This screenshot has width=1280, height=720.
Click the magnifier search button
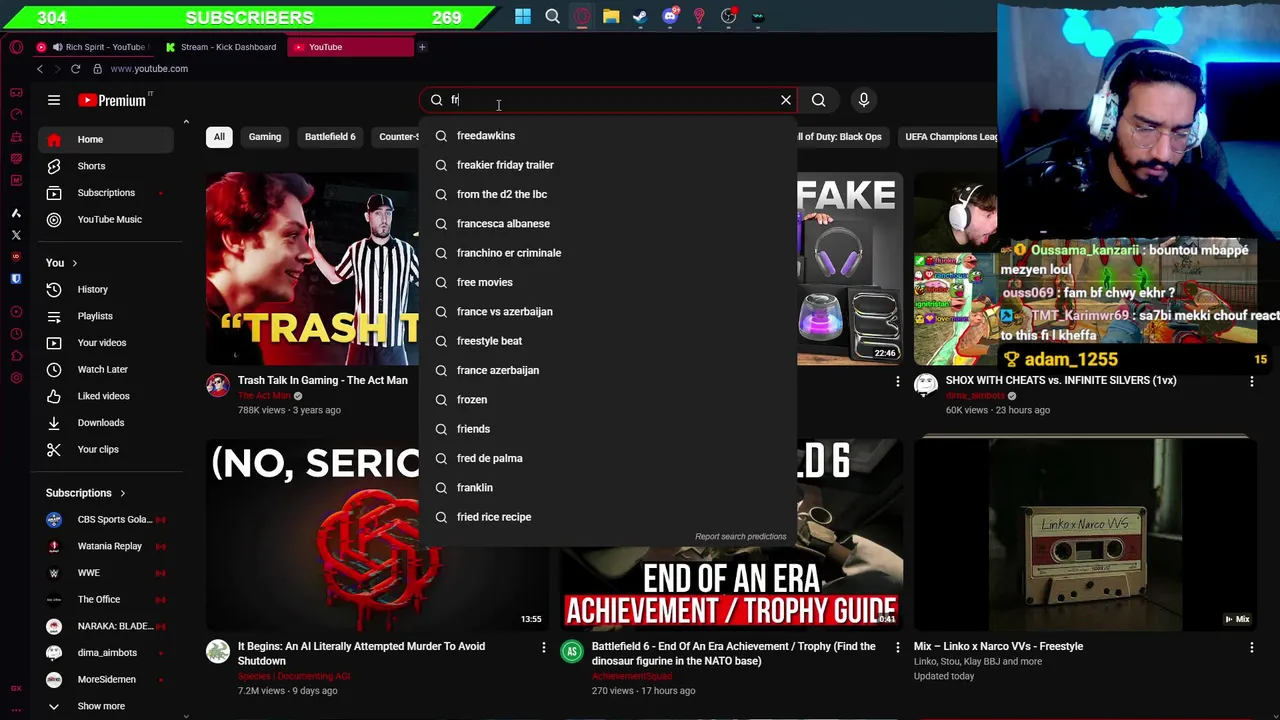coord(818,100)
